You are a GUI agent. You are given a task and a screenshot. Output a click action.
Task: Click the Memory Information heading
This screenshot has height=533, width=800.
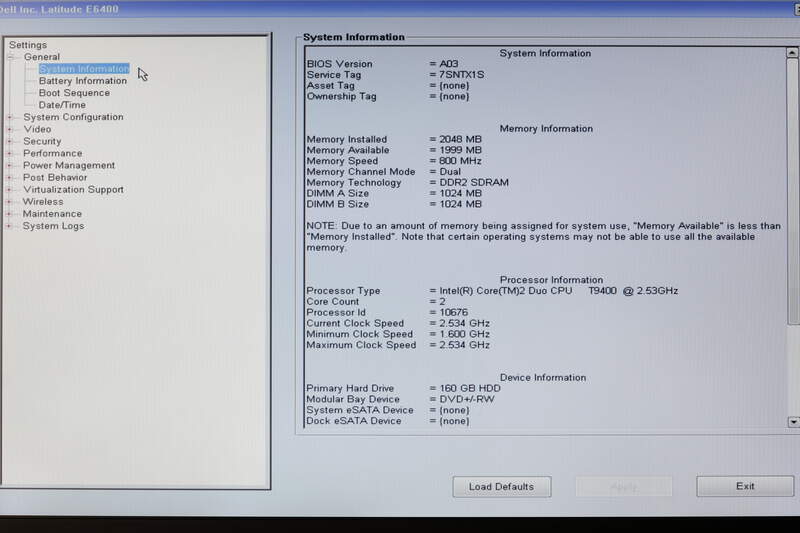point(546,129)
